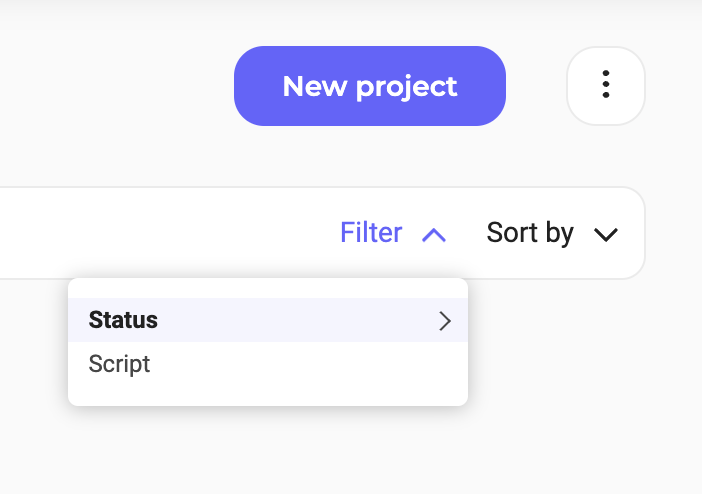Create a new project
Viewport: 702px width, 494px height.
point(369,86)
